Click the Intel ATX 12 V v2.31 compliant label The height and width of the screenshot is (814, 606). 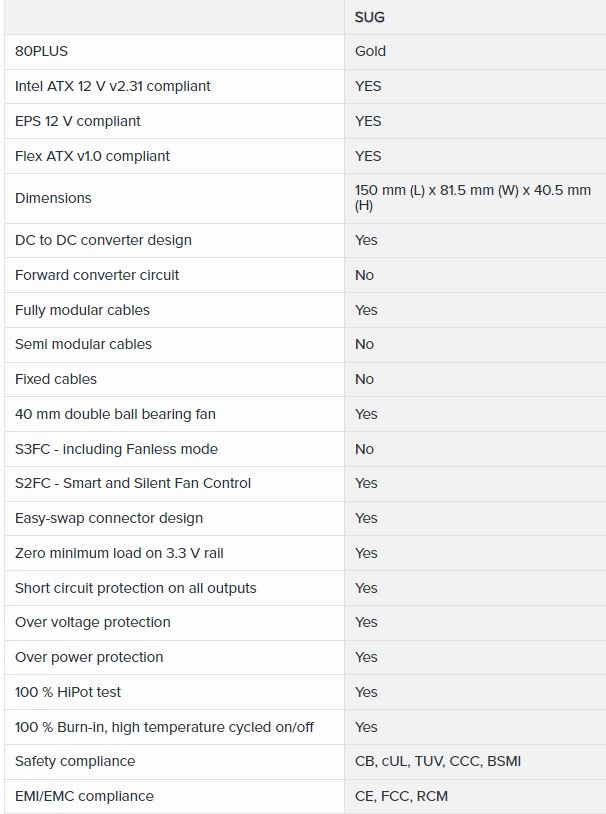tap(112, 86)
